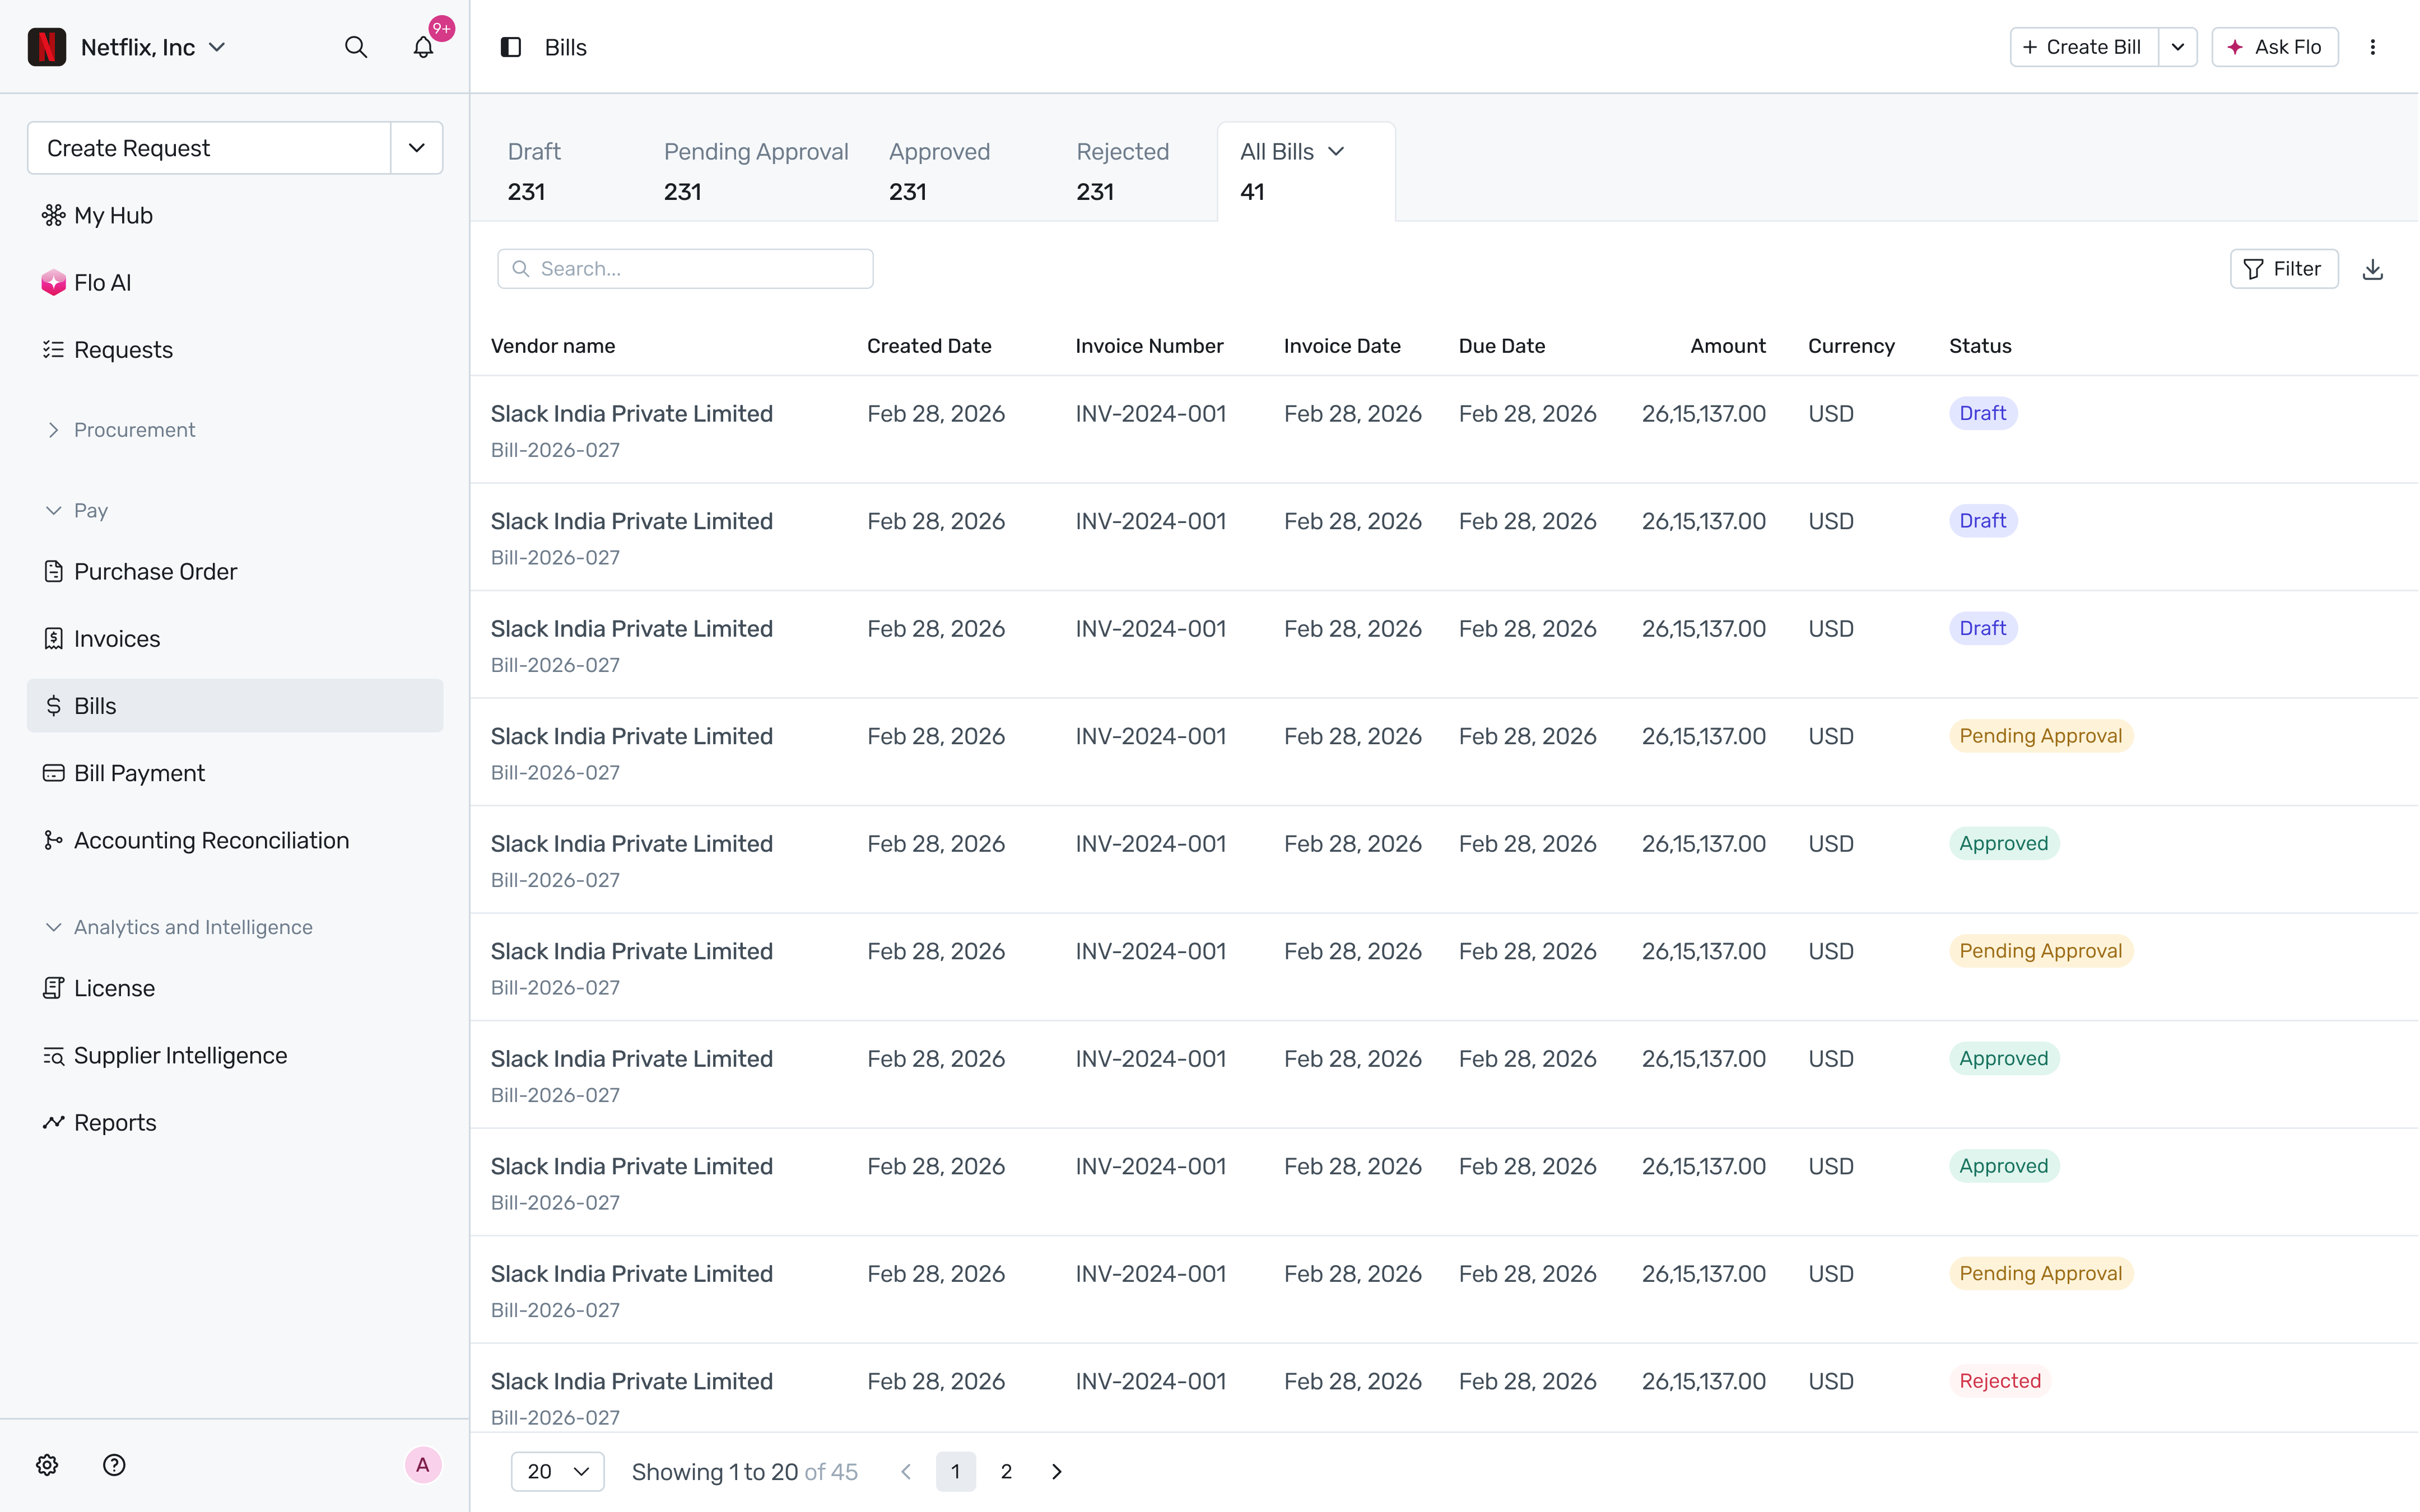The image size is (2420, 1512).
Task: Download bills list via download icon
Action: (2372, 269)
